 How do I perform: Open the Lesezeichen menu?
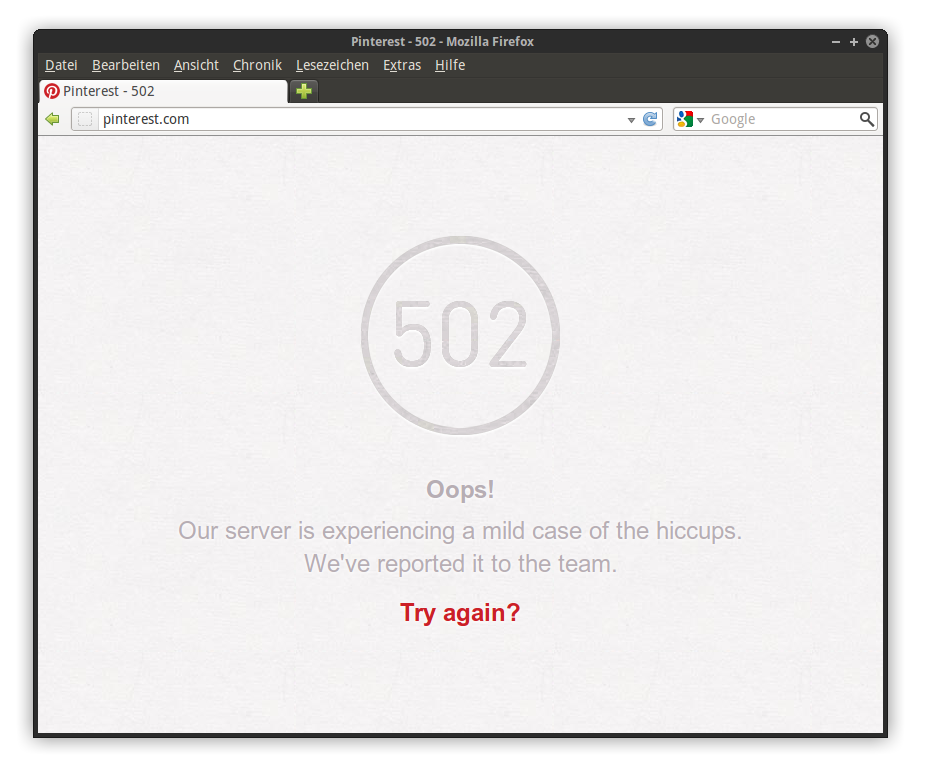click(332, 65)
